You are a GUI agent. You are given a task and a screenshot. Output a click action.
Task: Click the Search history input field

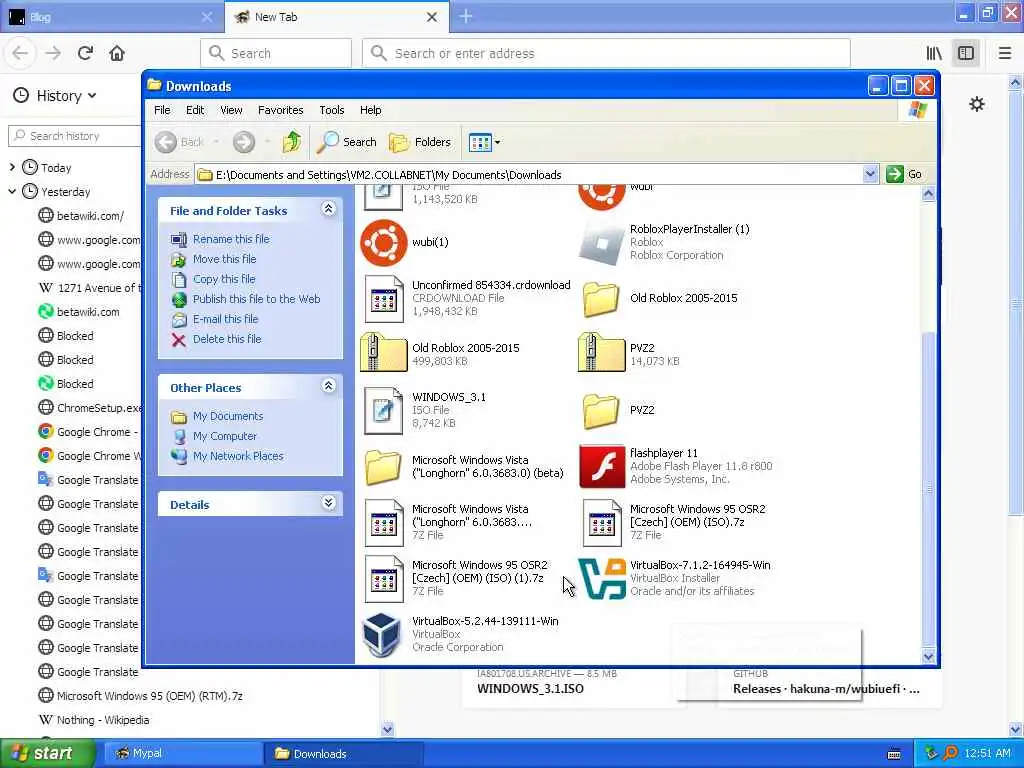[x=74, y=136]
